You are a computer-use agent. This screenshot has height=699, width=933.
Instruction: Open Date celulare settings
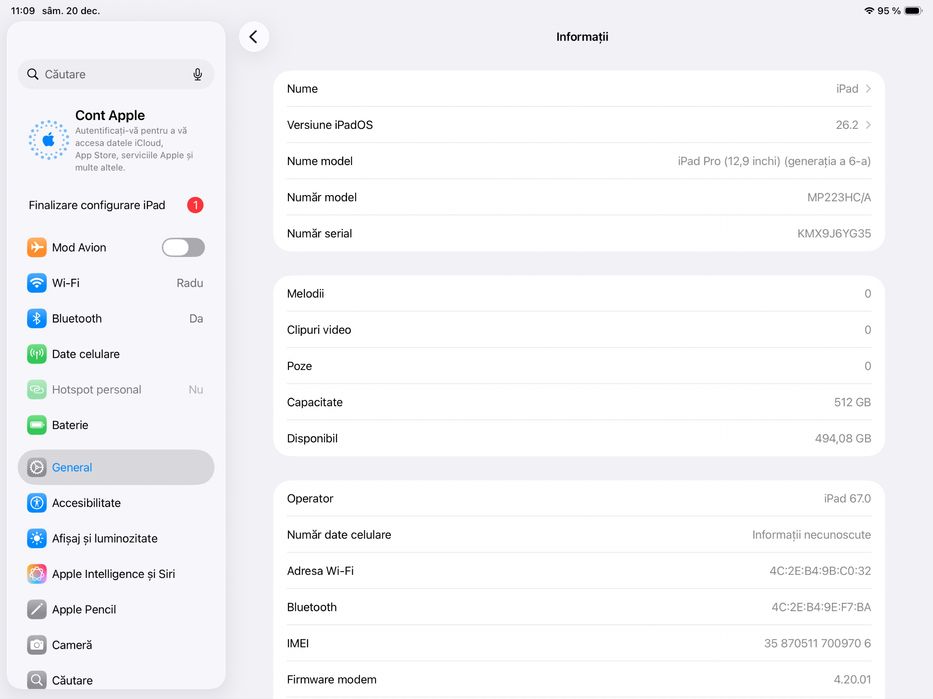point(116,355)
